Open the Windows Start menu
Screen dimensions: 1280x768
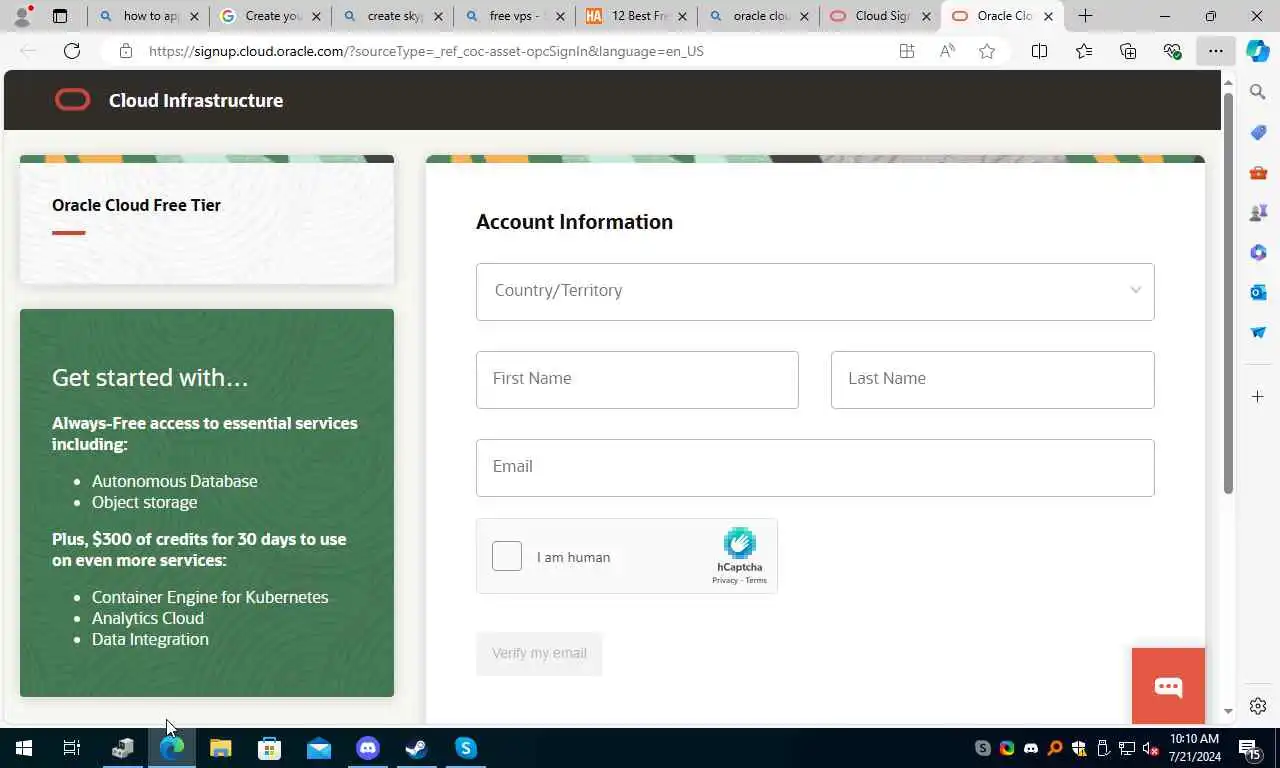pos(24,748)
